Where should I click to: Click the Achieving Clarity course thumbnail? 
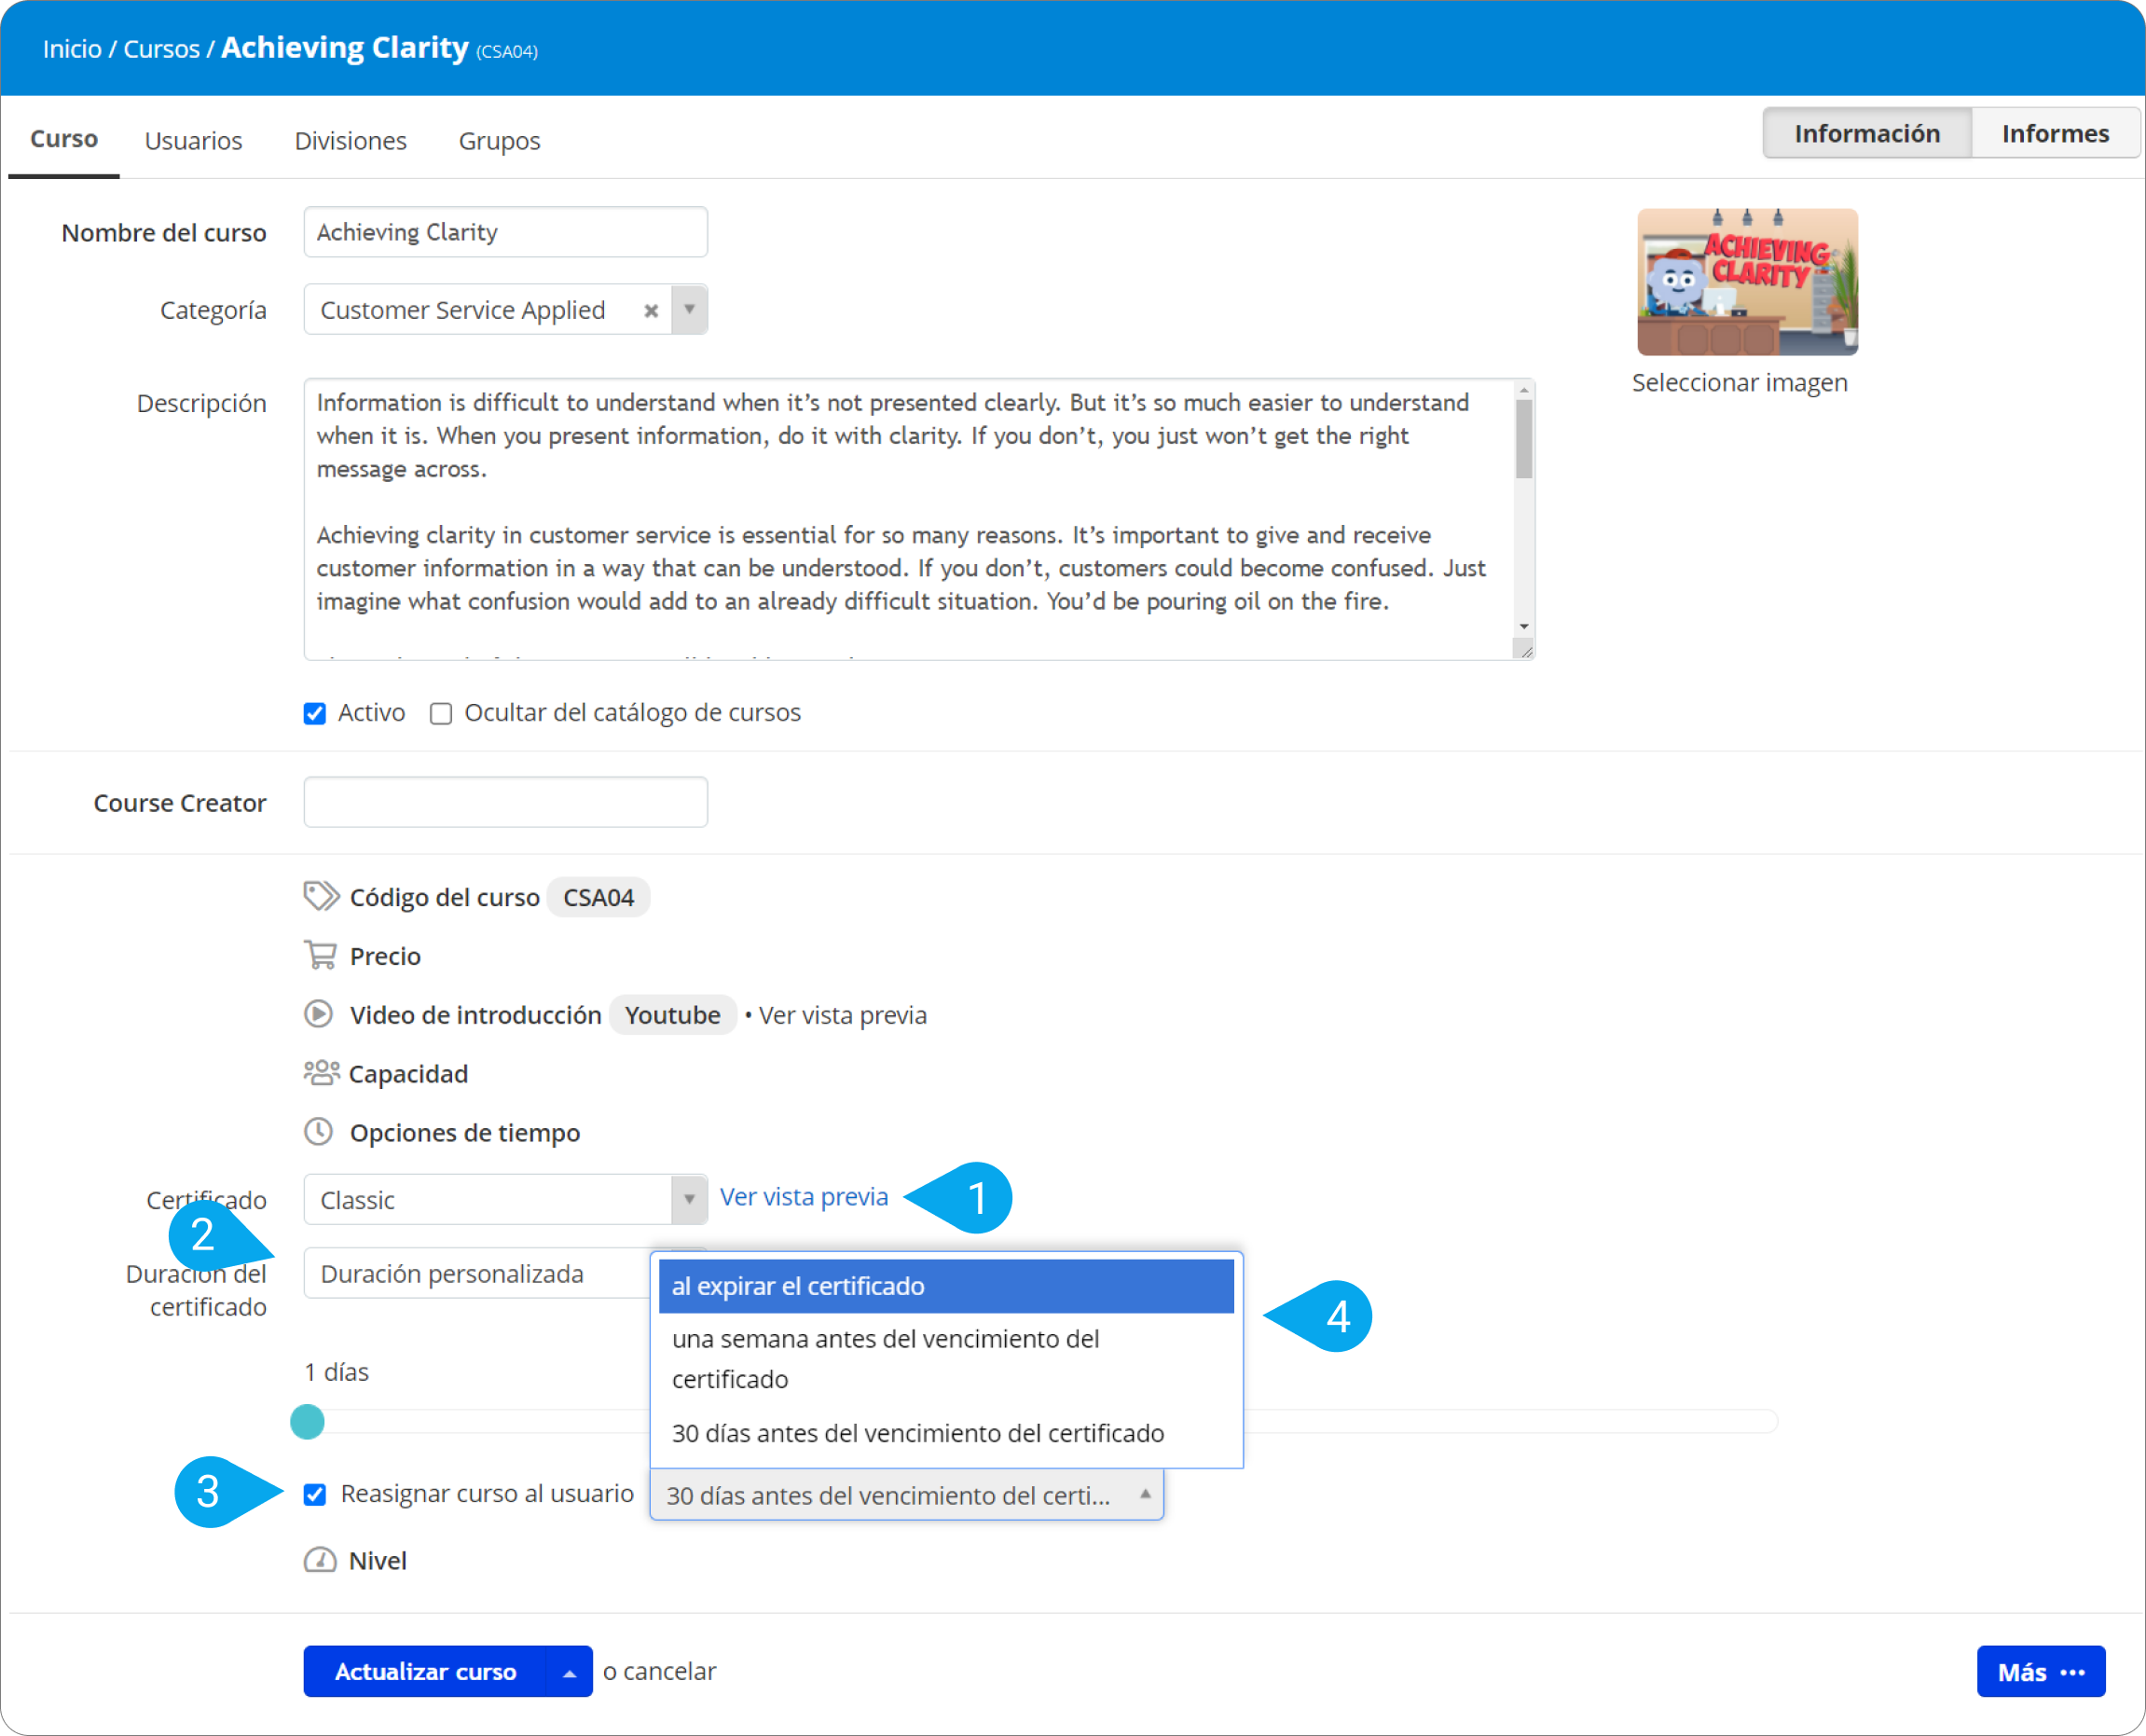click(x=1747, y=282)
